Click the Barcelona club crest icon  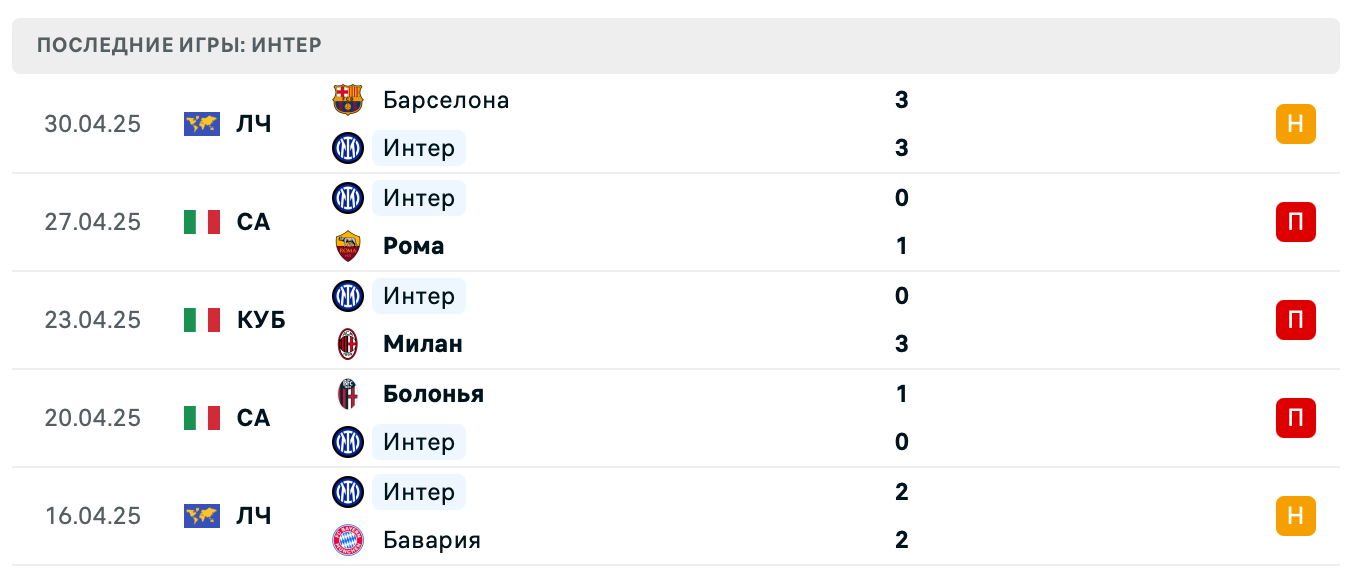(x=348, y=100)
